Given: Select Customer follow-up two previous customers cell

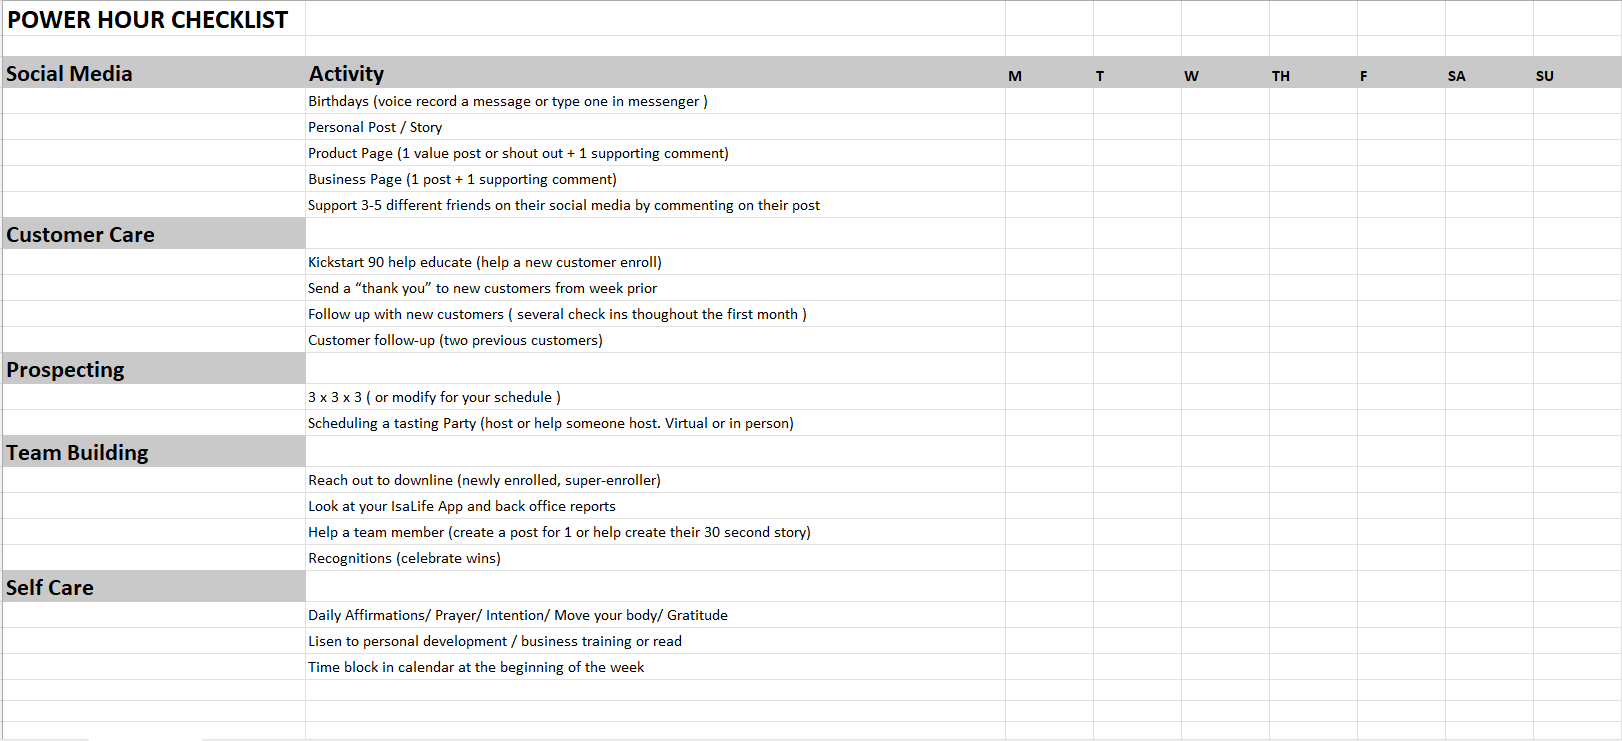Looking at the screenshot, I should 655,340.
